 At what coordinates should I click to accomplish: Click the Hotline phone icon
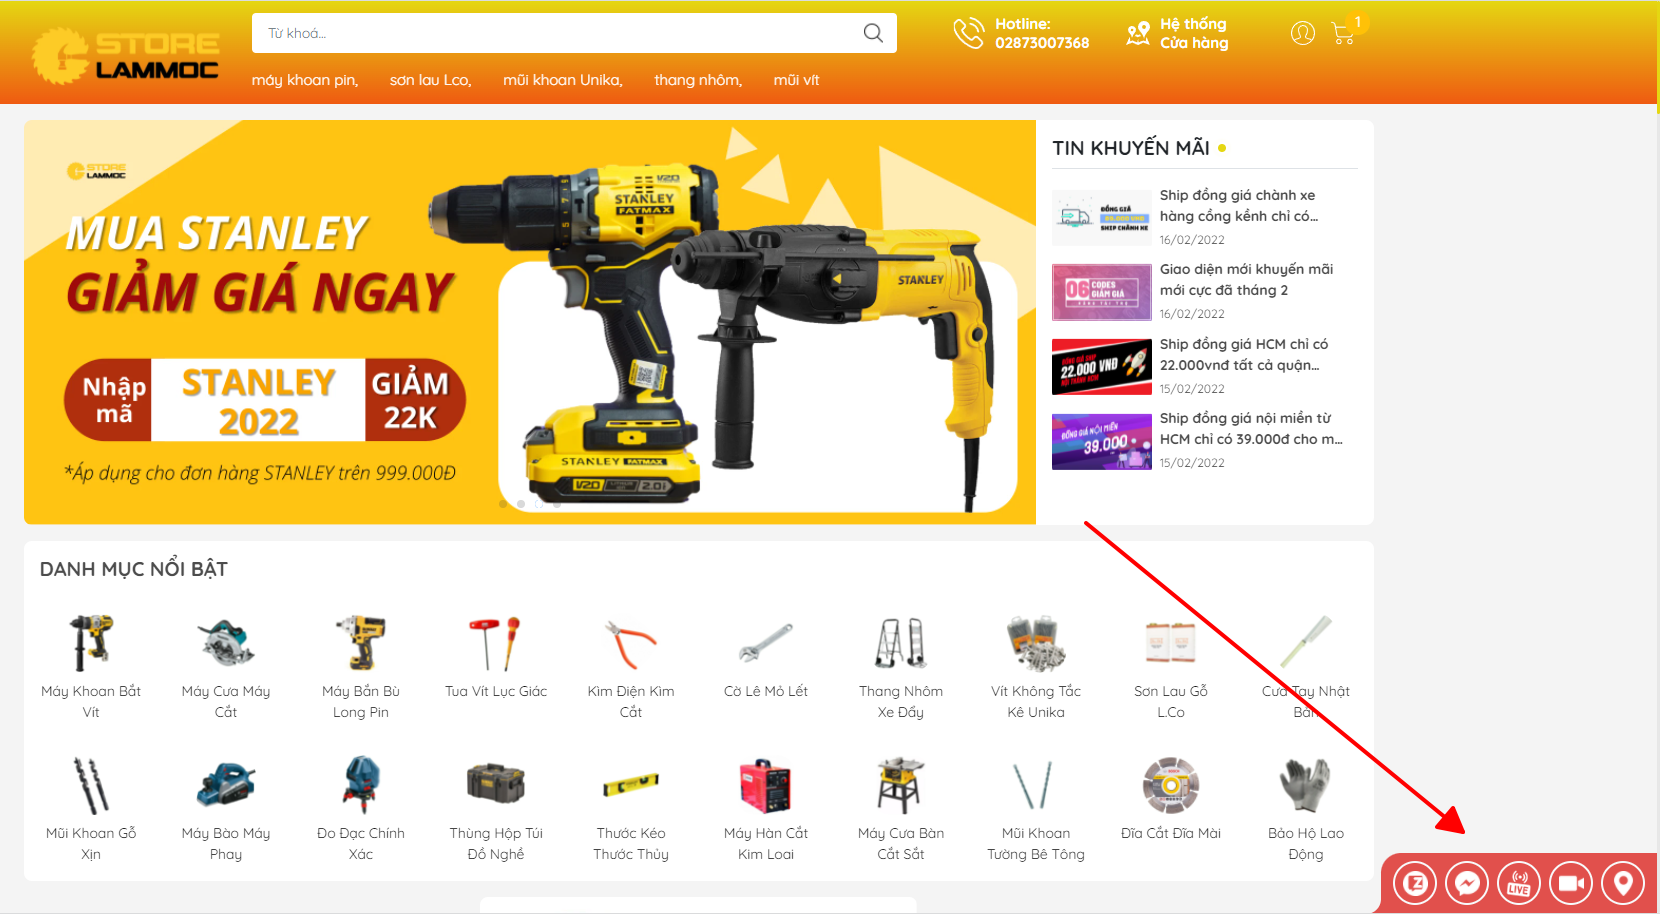(968, 33)
